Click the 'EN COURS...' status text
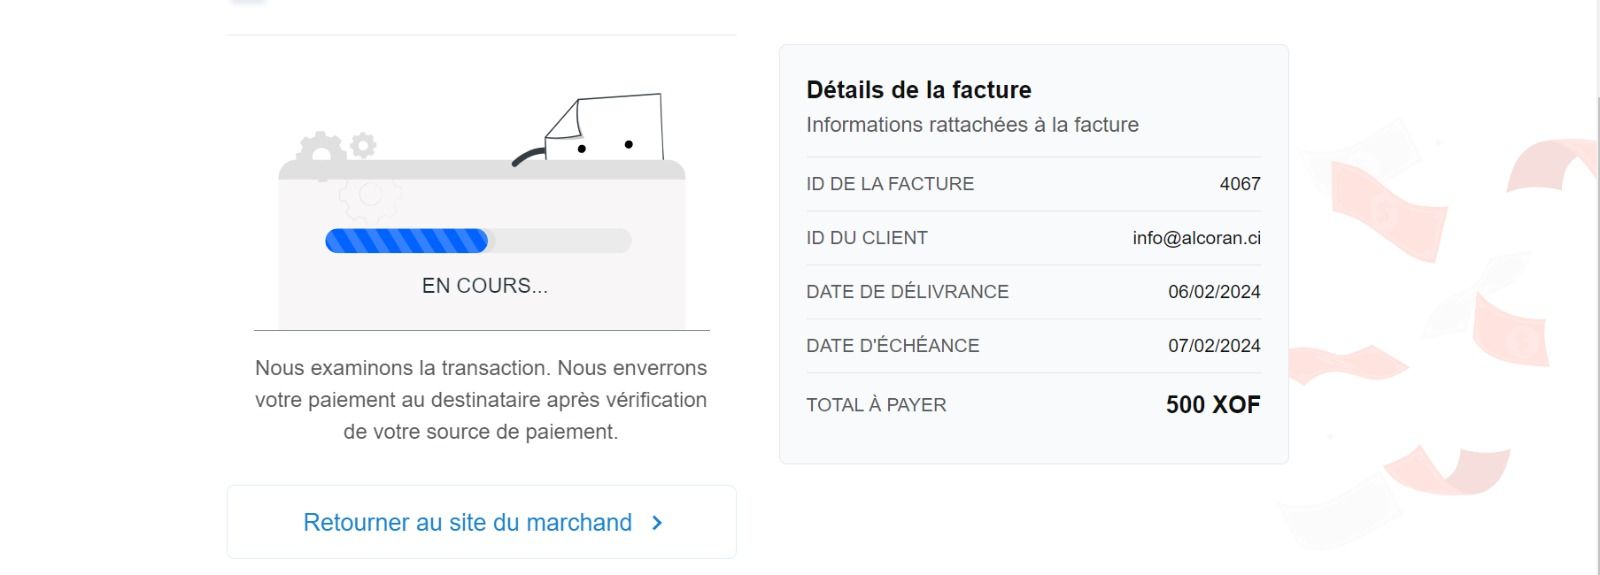Image resolution: width=1600 pixels, height=575 pixels. (484, 286)
